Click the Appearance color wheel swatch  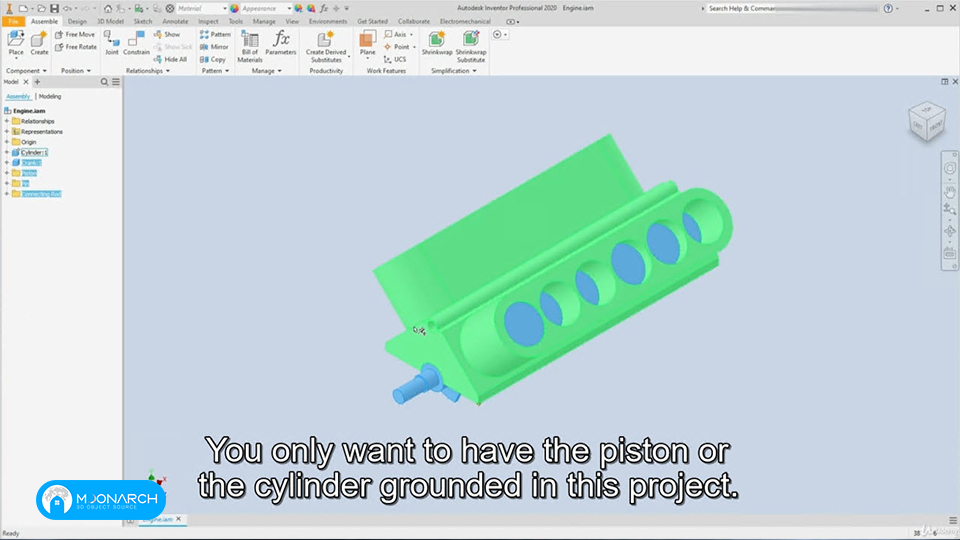pyautogui.click(x=234, y=9)
